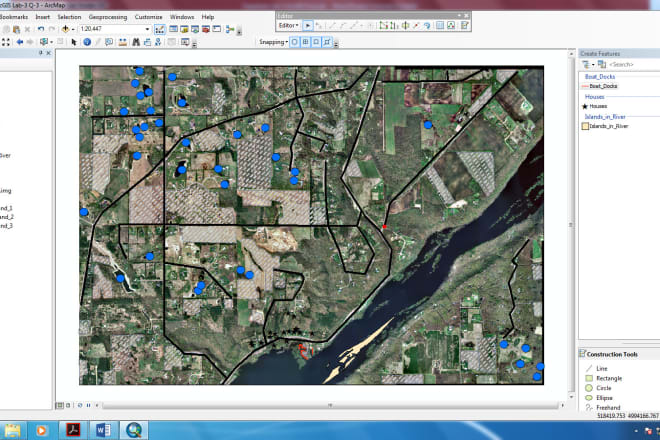
Task: Click the Delete X icon in toolbar
Action: [27, 29]
